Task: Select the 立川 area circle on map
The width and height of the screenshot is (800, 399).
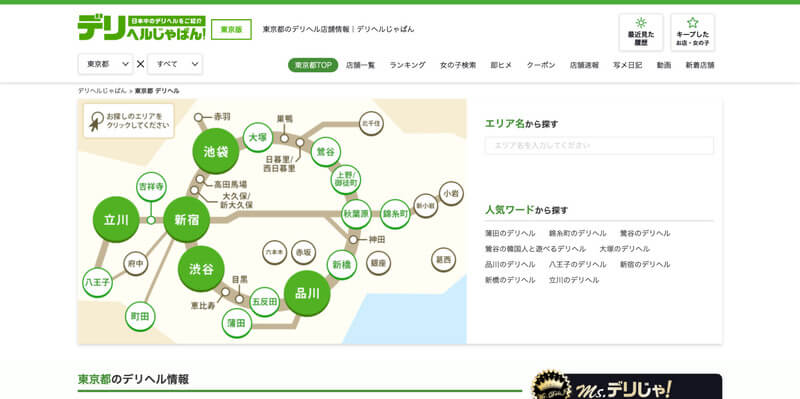Action: (x=116, y=220)
